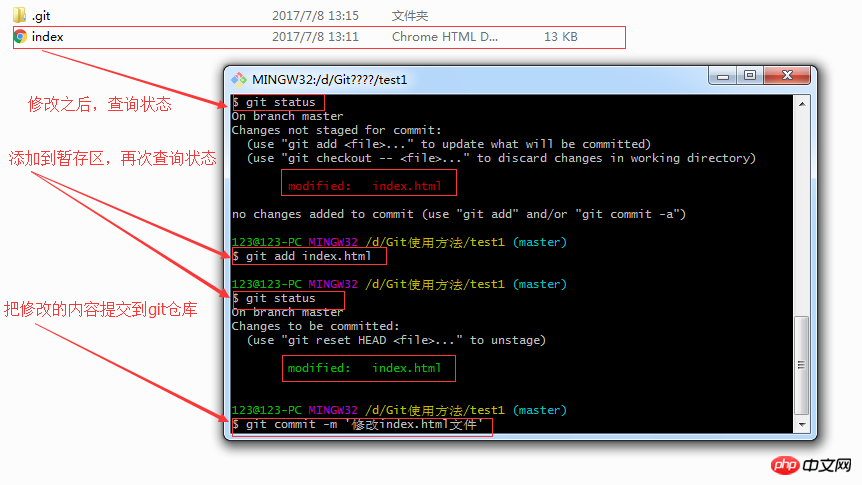The width and height of the screenshot is (862, 485).
Task: Click the red 'modified: index.html' line
Action: click(x=364, y=186)
